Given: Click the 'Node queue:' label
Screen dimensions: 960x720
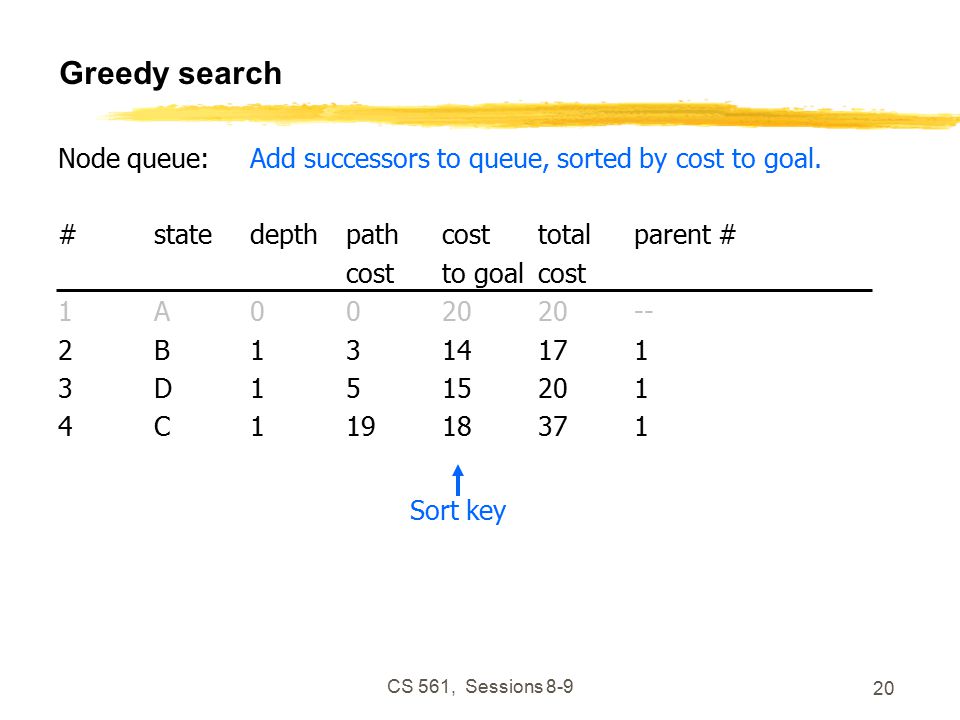Looking at the screenshot, I should [133, 159].
